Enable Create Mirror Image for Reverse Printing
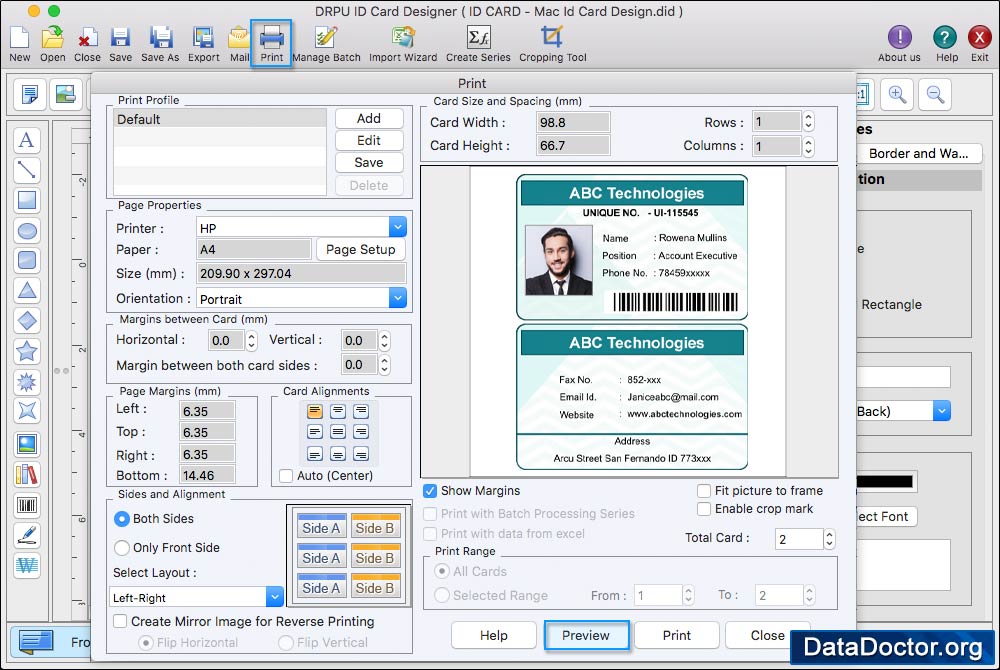Image resolution: width=1000 pixels, height=670 pixels. 120,621
